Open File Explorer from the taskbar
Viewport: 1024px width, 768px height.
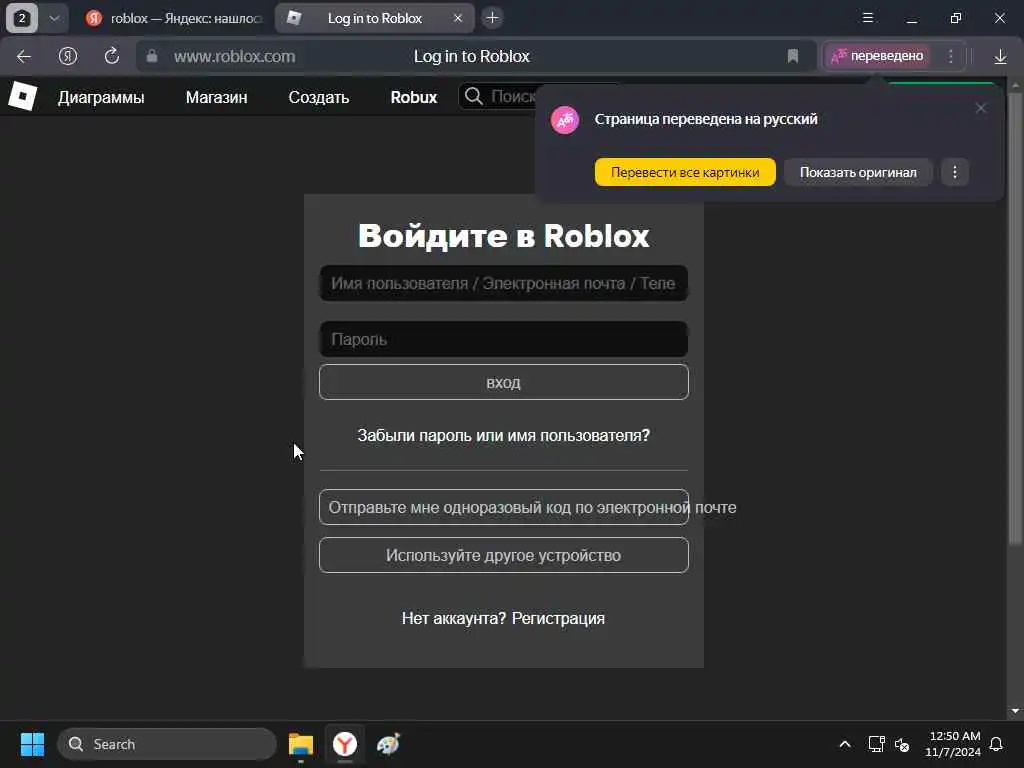click(301, 744)
